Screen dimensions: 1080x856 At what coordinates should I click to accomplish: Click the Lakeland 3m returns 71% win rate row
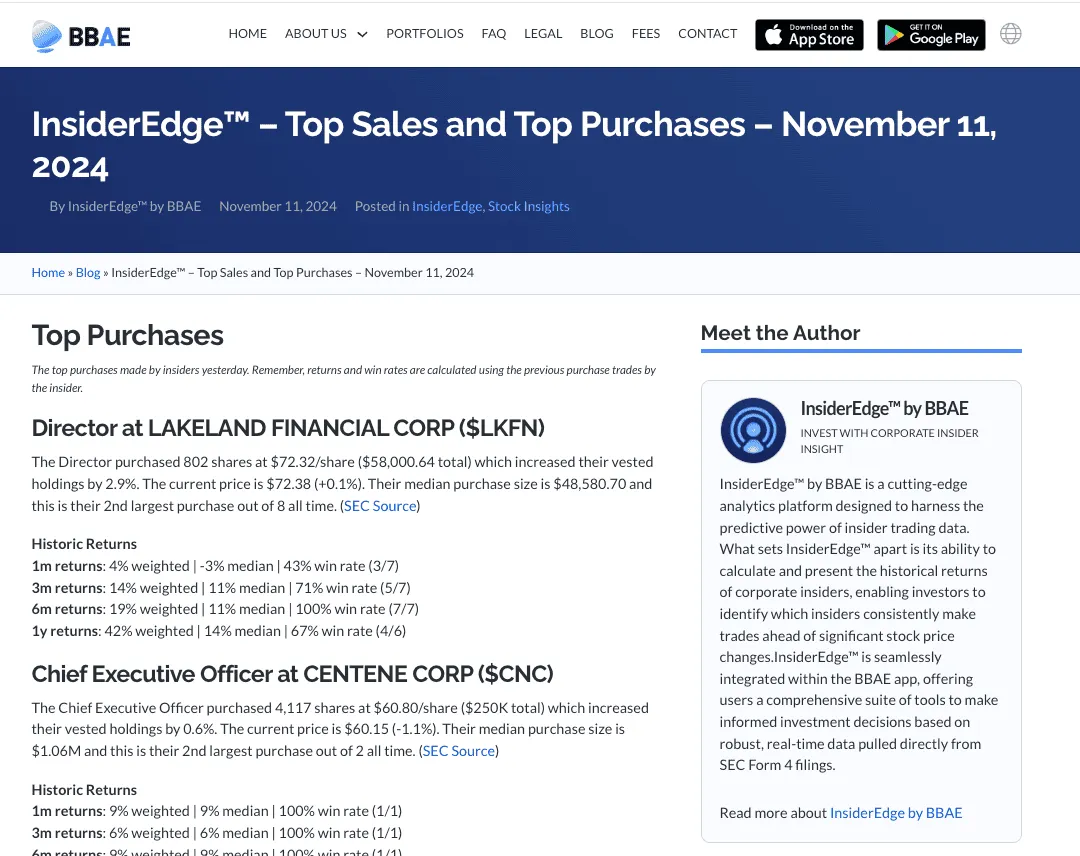pos(221,588)
